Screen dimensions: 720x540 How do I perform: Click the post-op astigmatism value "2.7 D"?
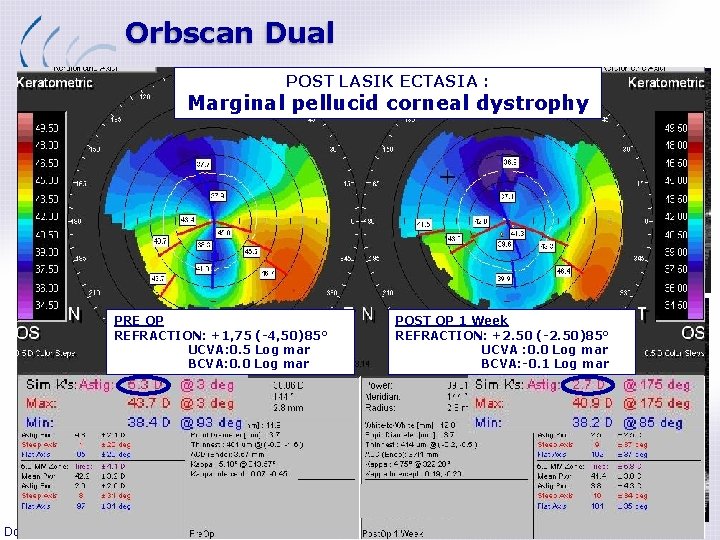click(x=588, y=385)
